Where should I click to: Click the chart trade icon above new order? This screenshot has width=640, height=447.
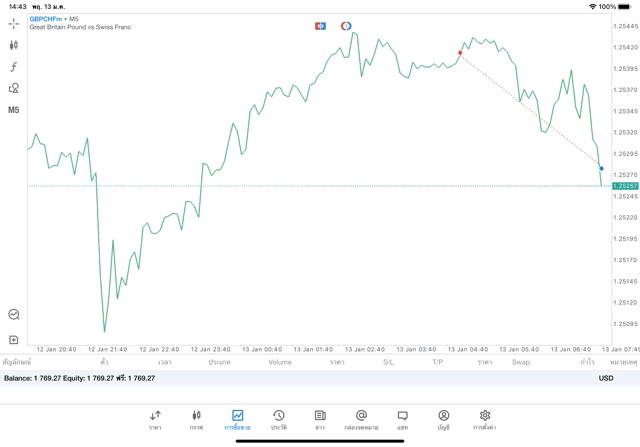coord(14,314)
